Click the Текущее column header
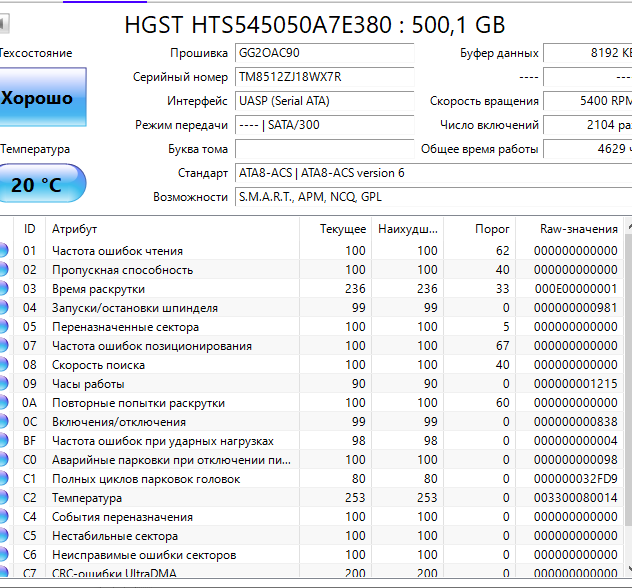 (342, 229)
